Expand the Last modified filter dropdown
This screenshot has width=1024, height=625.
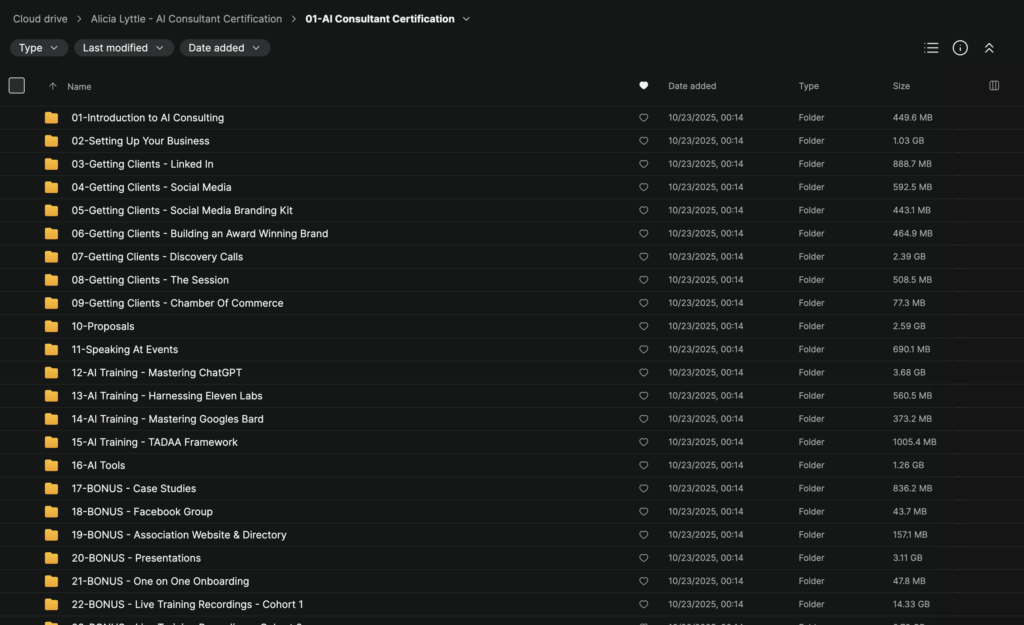[x=123, y=48]
